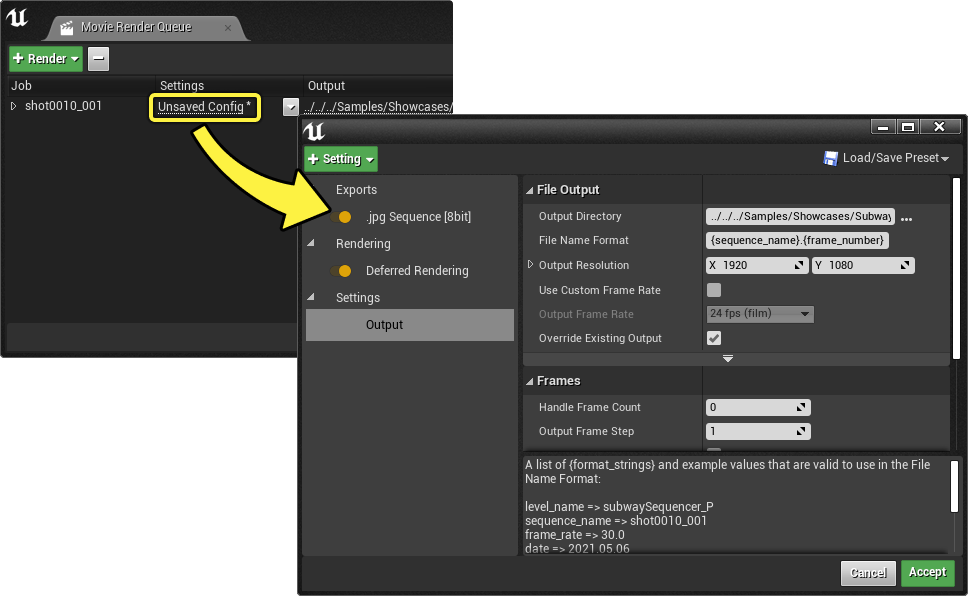Screen dimensions: 968x596
Task: Uncheck Override Existing Output
Action: [x=712, y=338]
